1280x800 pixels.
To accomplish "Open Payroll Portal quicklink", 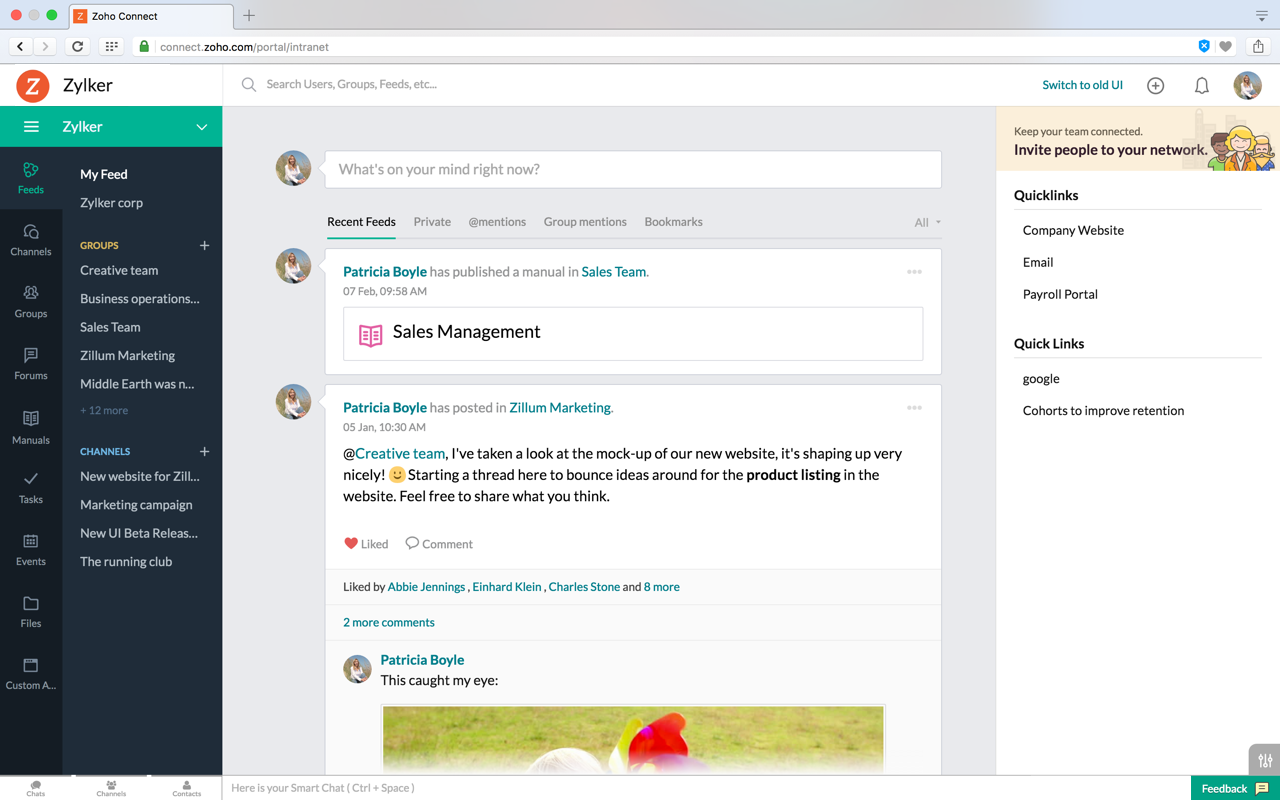I will (x=1060, y=294).
